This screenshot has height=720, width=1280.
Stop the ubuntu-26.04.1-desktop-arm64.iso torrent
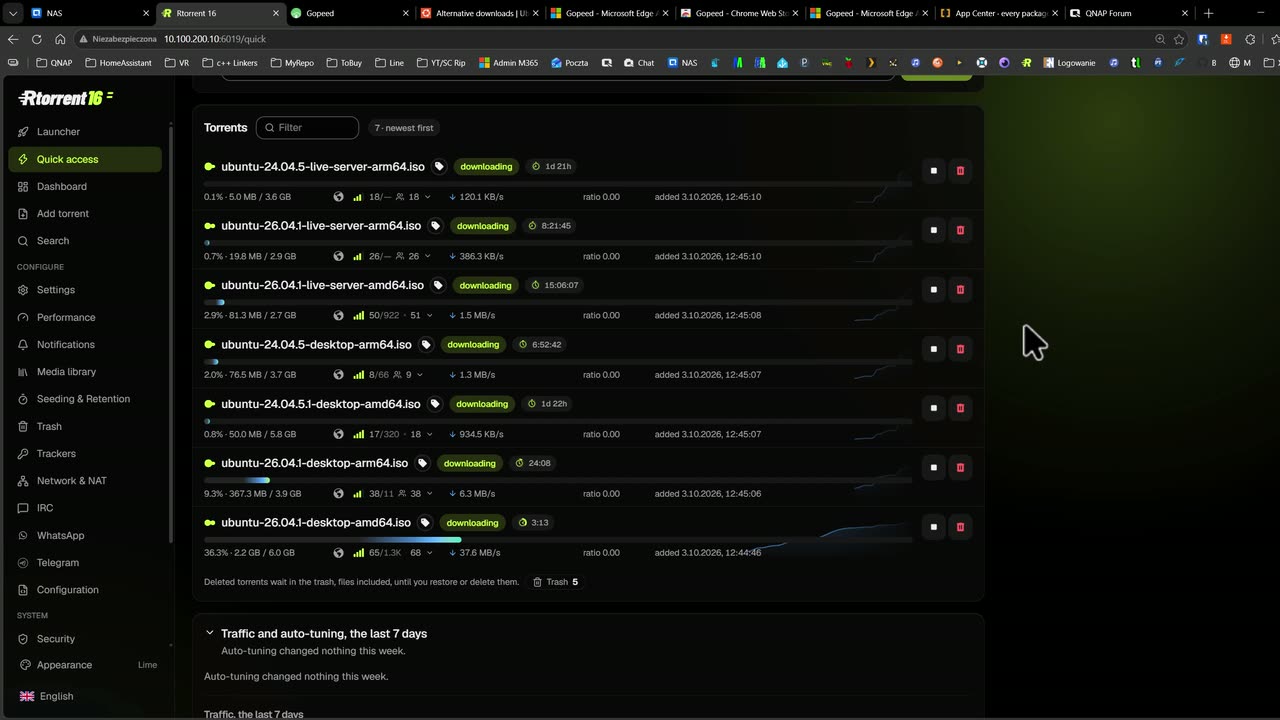(934, 468)
